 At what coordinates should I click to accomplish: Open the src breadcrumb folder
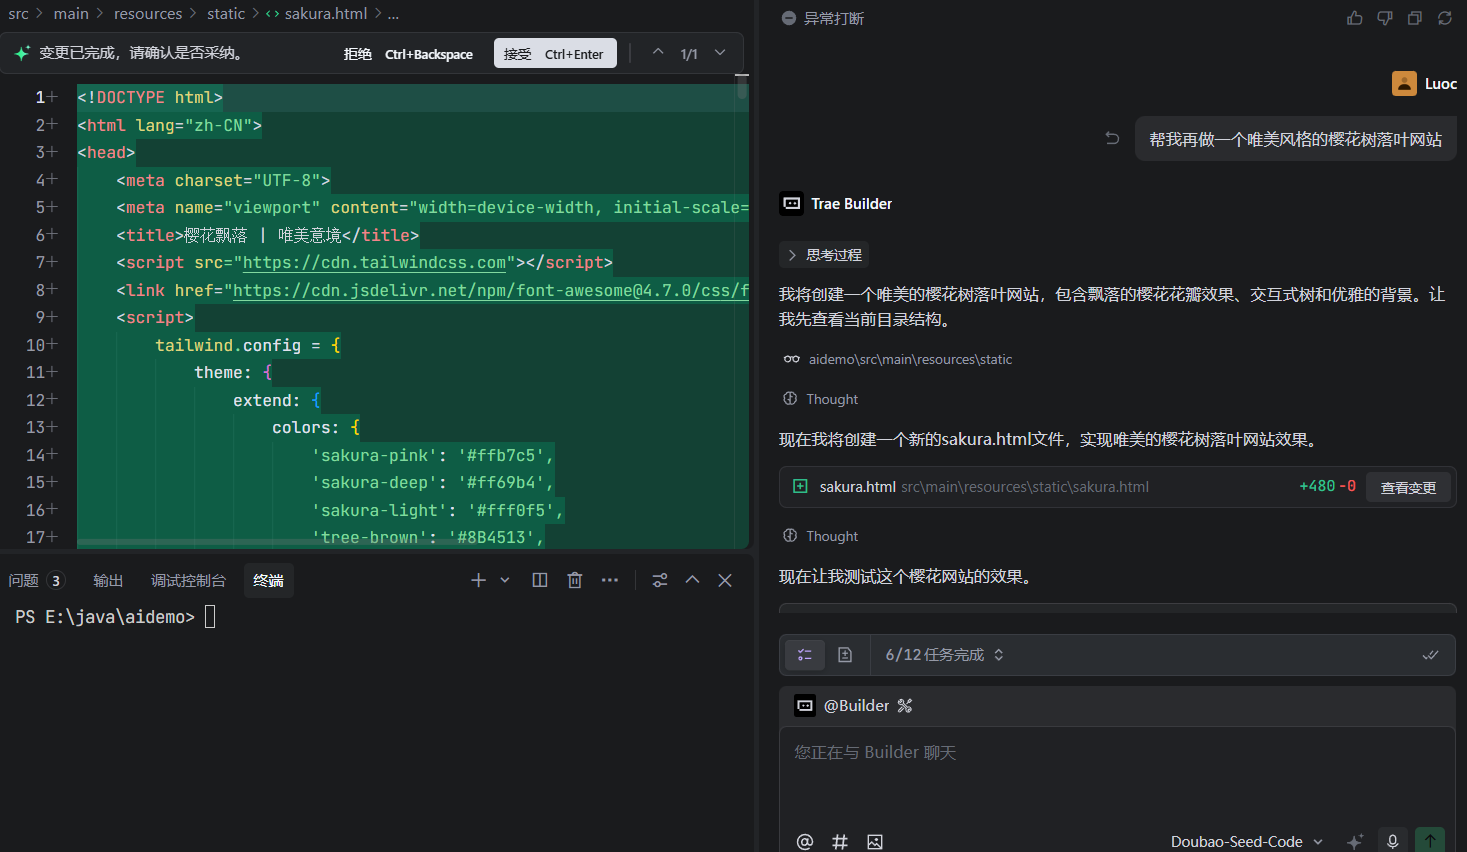point(18,14)
